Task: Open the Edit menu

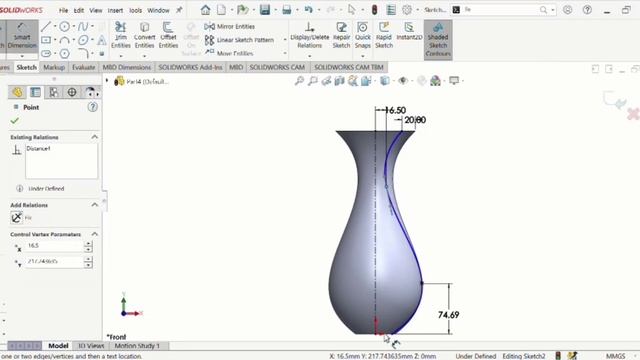Action: (79, 10)
